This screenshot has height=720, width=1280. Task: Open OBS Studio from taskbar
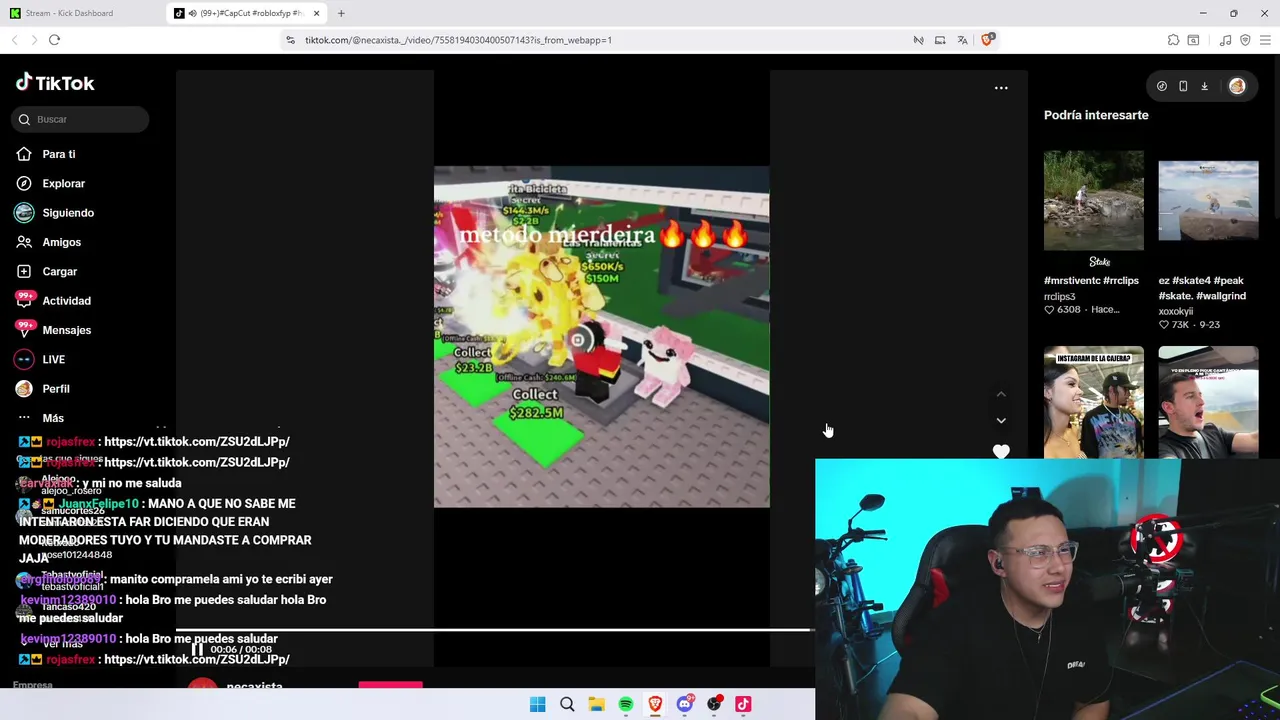[x=714, y=704]
